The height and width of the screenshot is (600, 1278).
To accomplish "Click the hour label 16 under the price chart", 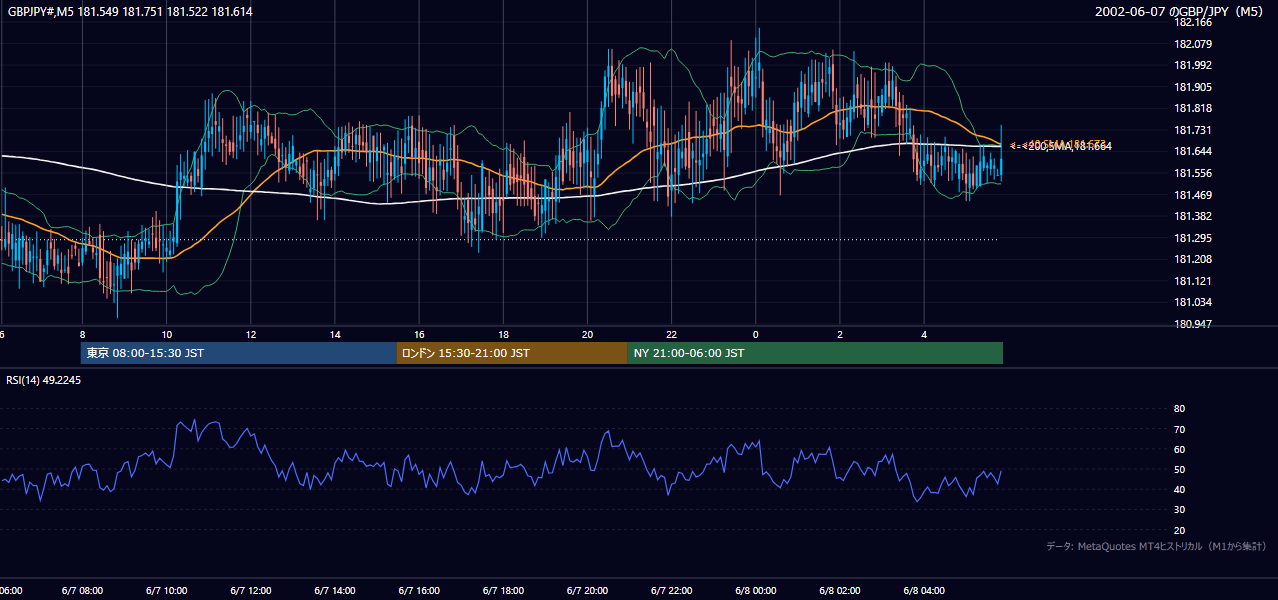I will point(419,335).
